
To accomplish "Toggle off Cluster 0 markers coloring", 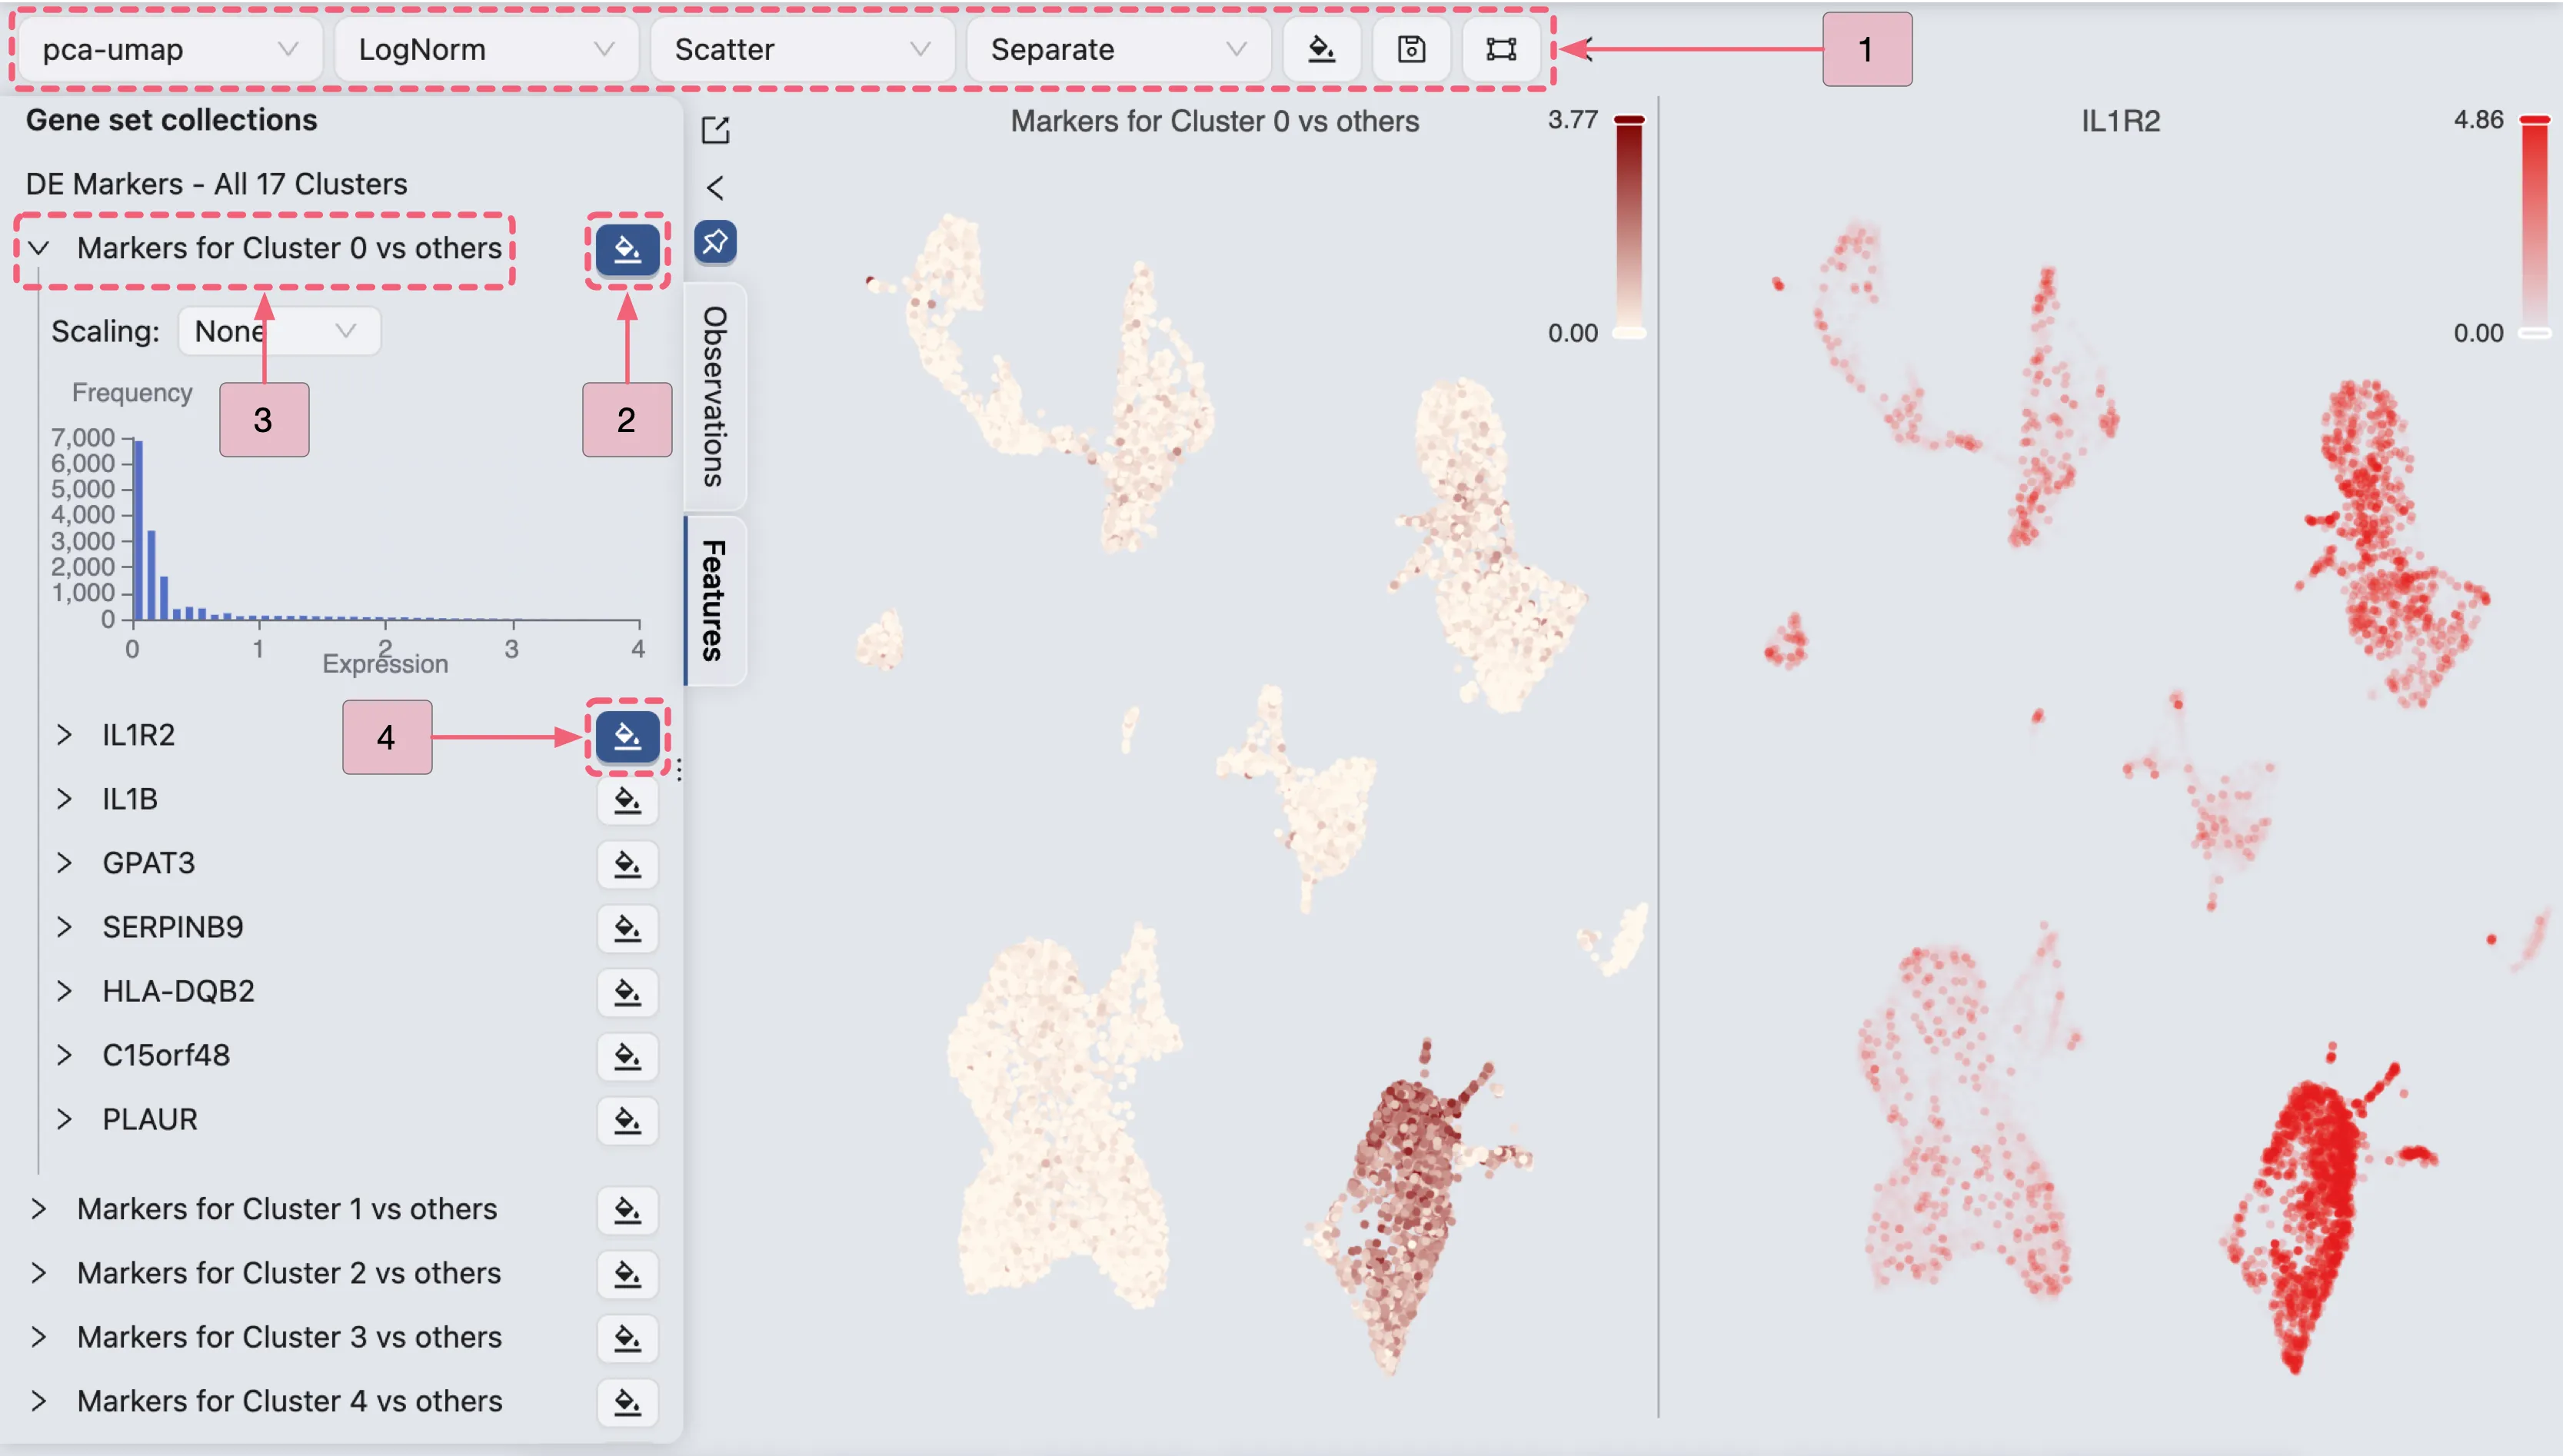I will click(x=627, y=249).
